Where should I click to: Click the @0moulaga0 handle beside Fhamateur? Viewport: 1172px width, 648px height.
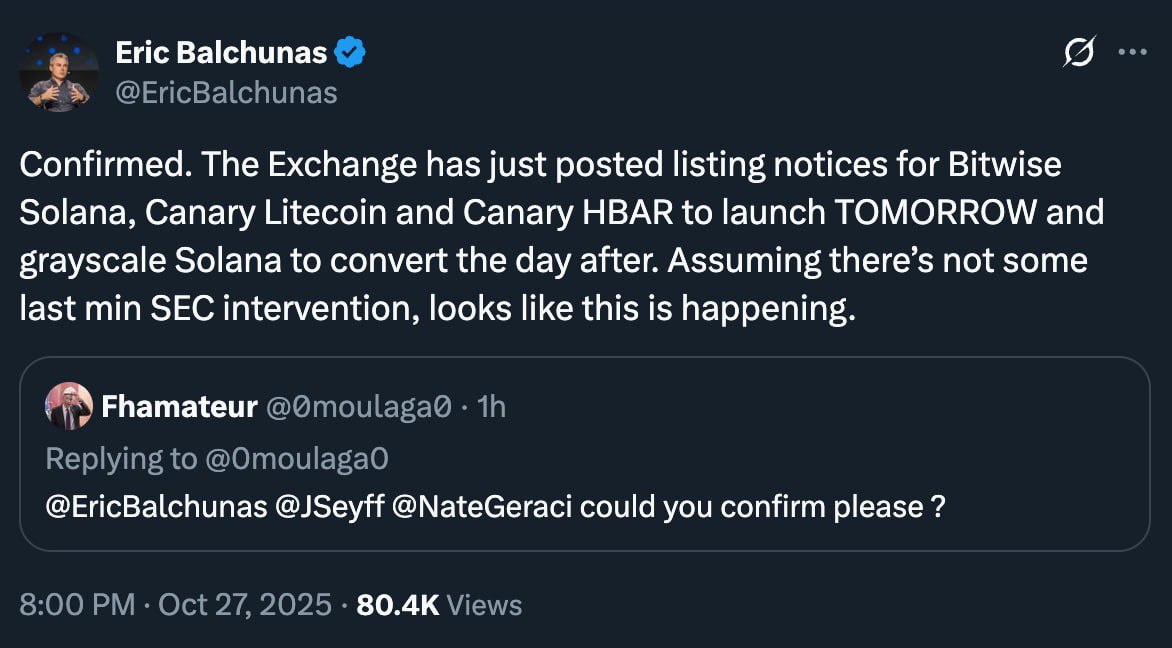[x=358, y=407]
